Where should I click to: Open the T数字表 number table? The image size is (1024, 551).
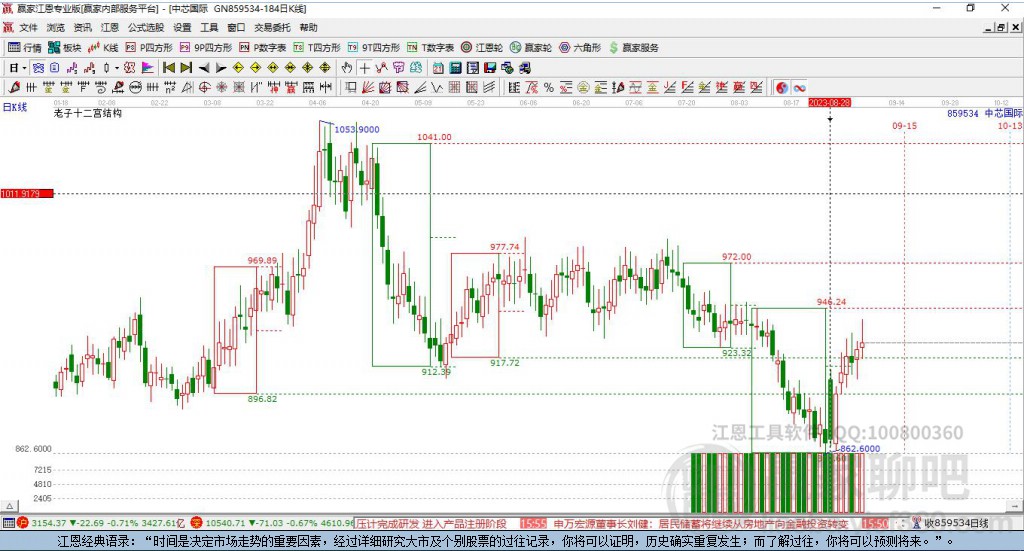coord(430,48)
